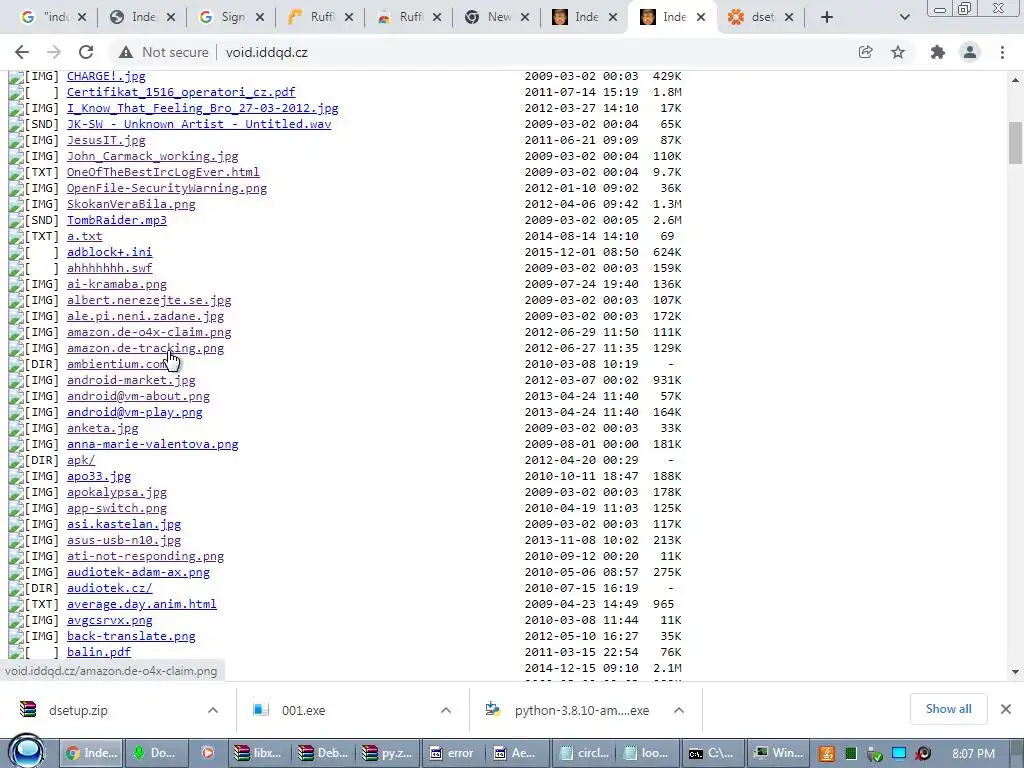This screenshot has width=1024, height=768.
Task: Open the Do... taskbar item
Action: point(155,753)
